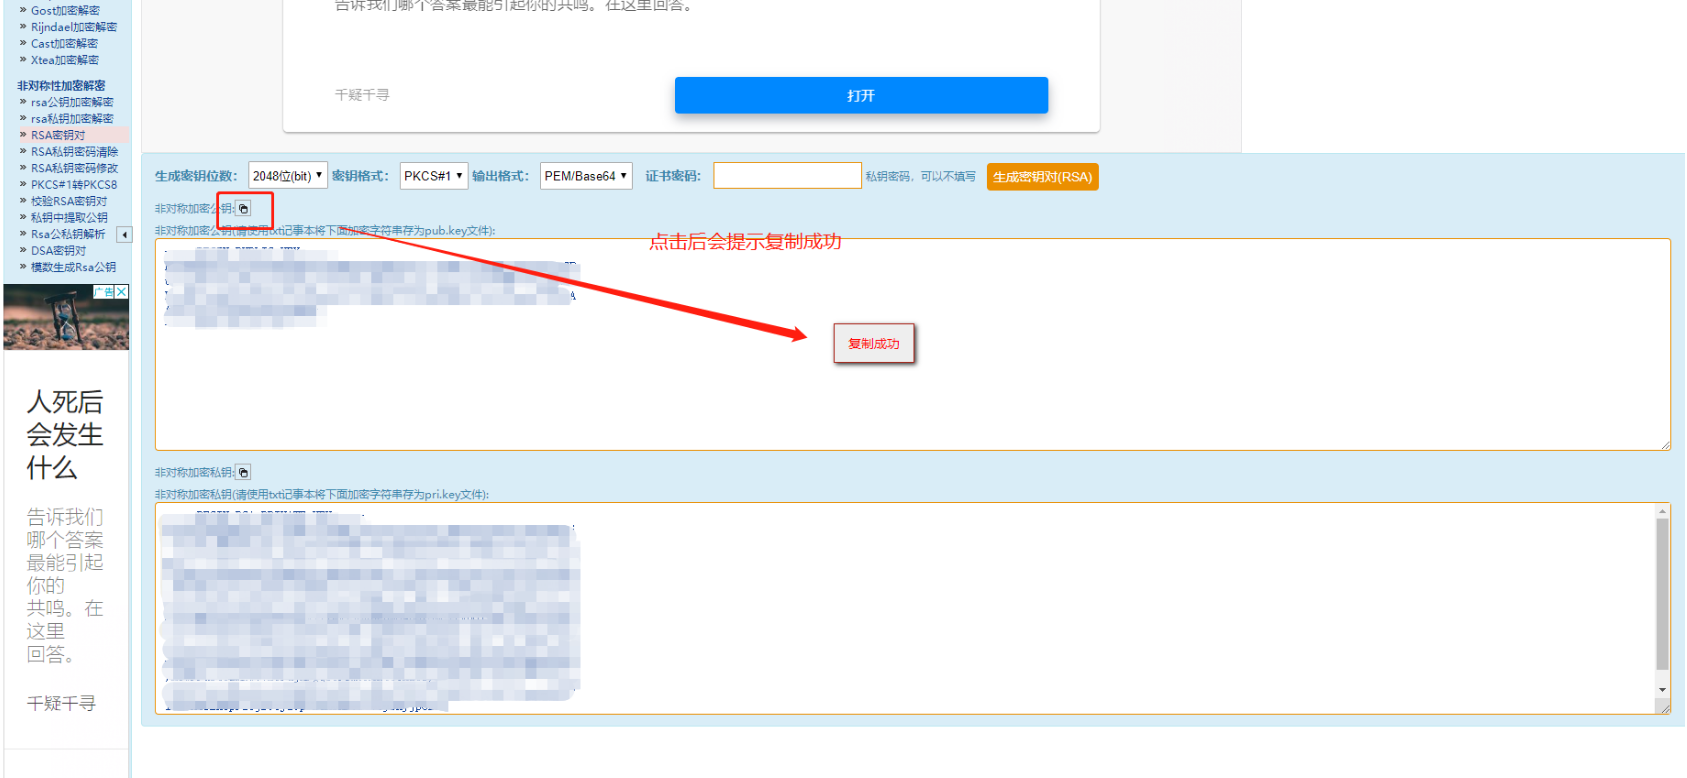Image resolution: width=1687 pixels, height=778 pixels.
Task: Click the 千疑千寻 text in the sidebar ad
Action: pos(61,703)
